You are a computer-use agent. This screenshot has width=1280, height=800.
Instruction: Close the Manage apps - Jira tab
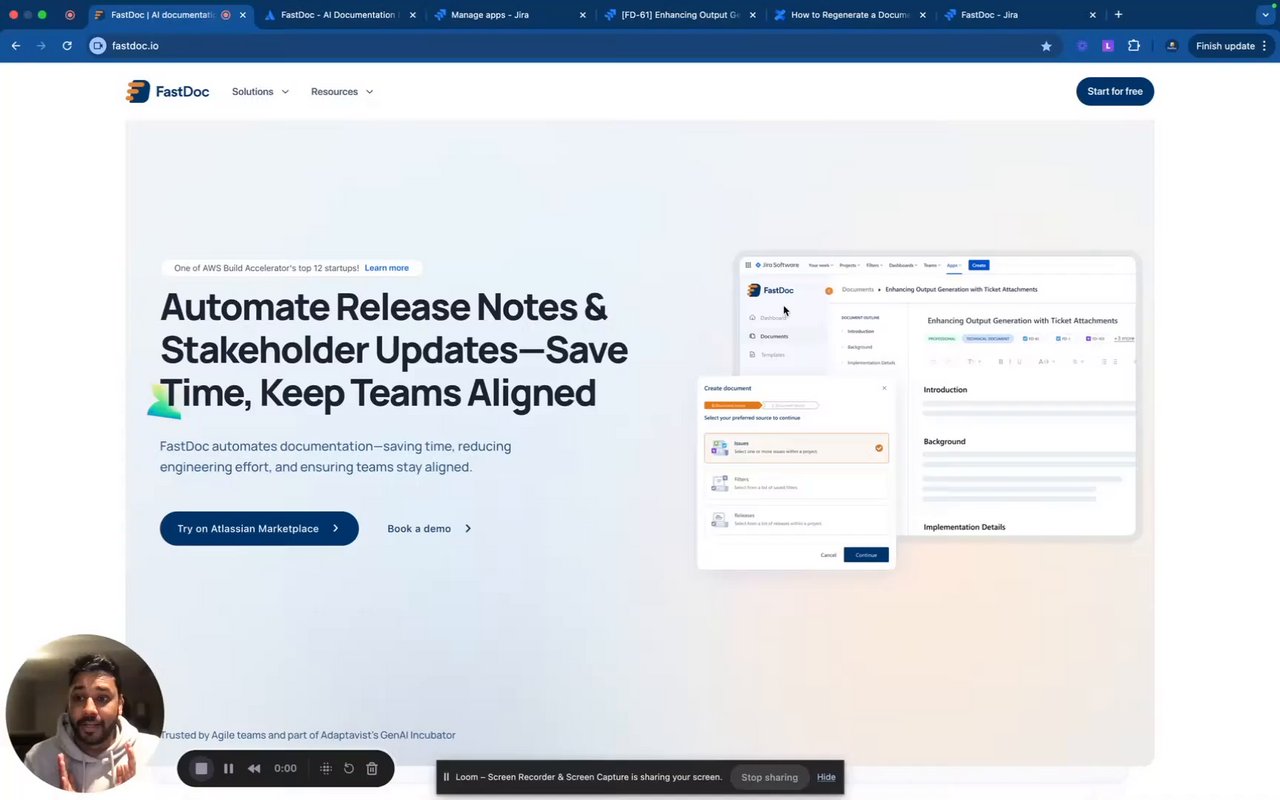[583, 15]
